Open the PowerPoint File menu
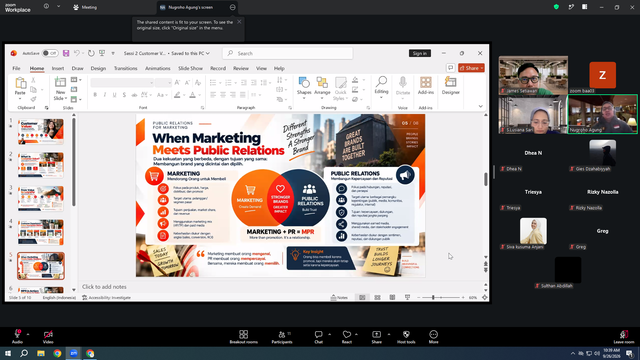640x360 pixels. (16, 68)
